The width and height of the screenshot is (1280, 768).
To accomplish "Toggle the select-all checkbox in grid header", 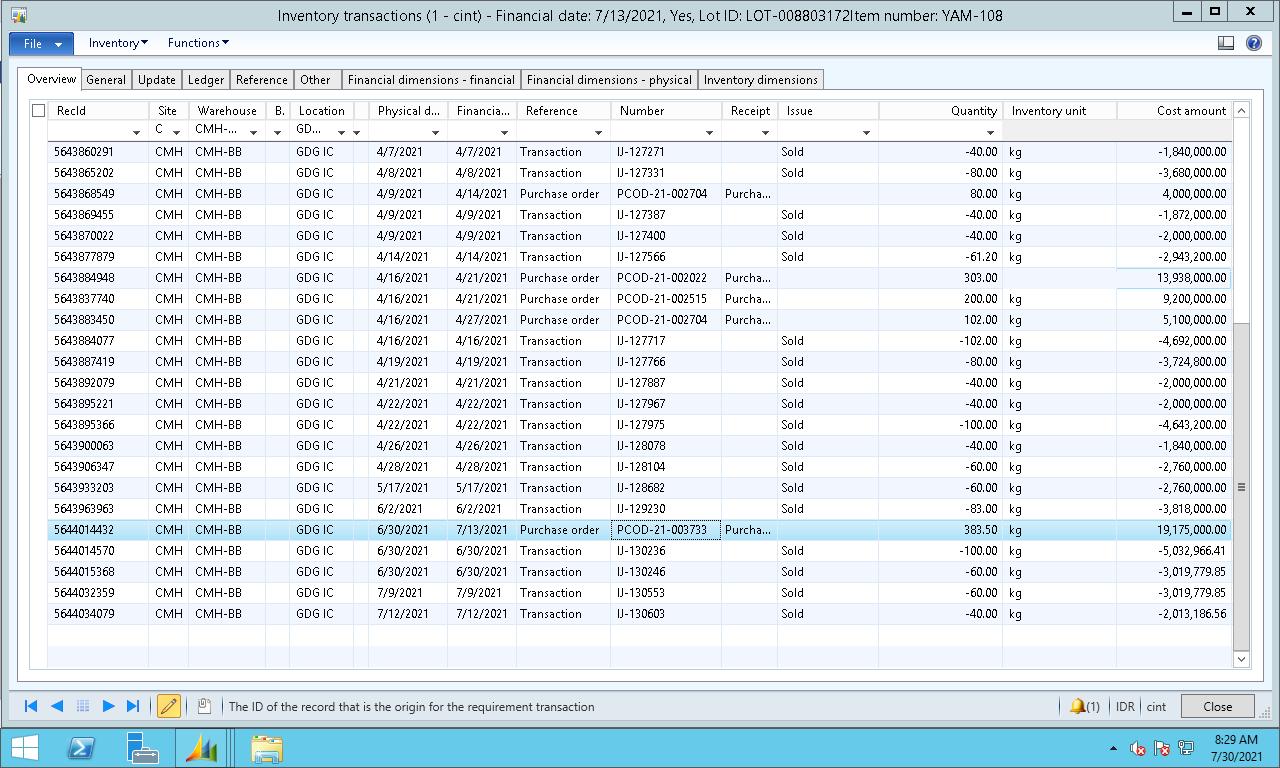I will point(38,111).
